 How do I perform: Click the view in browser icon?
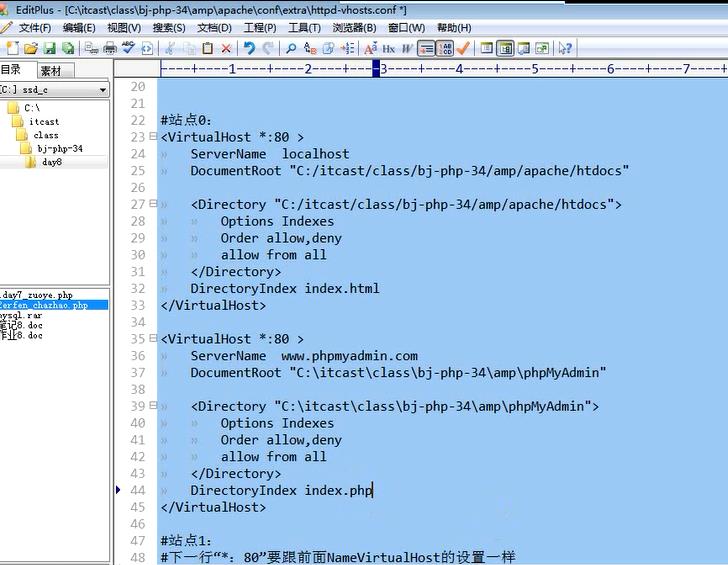point(147,48)
